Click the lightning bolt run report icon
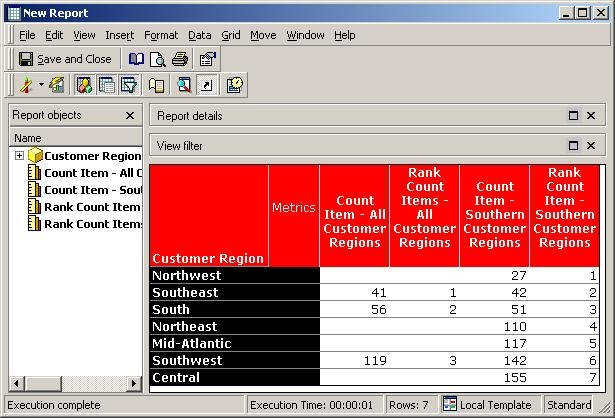This screenshot has width=615, height=418. (x=25, y=86)
